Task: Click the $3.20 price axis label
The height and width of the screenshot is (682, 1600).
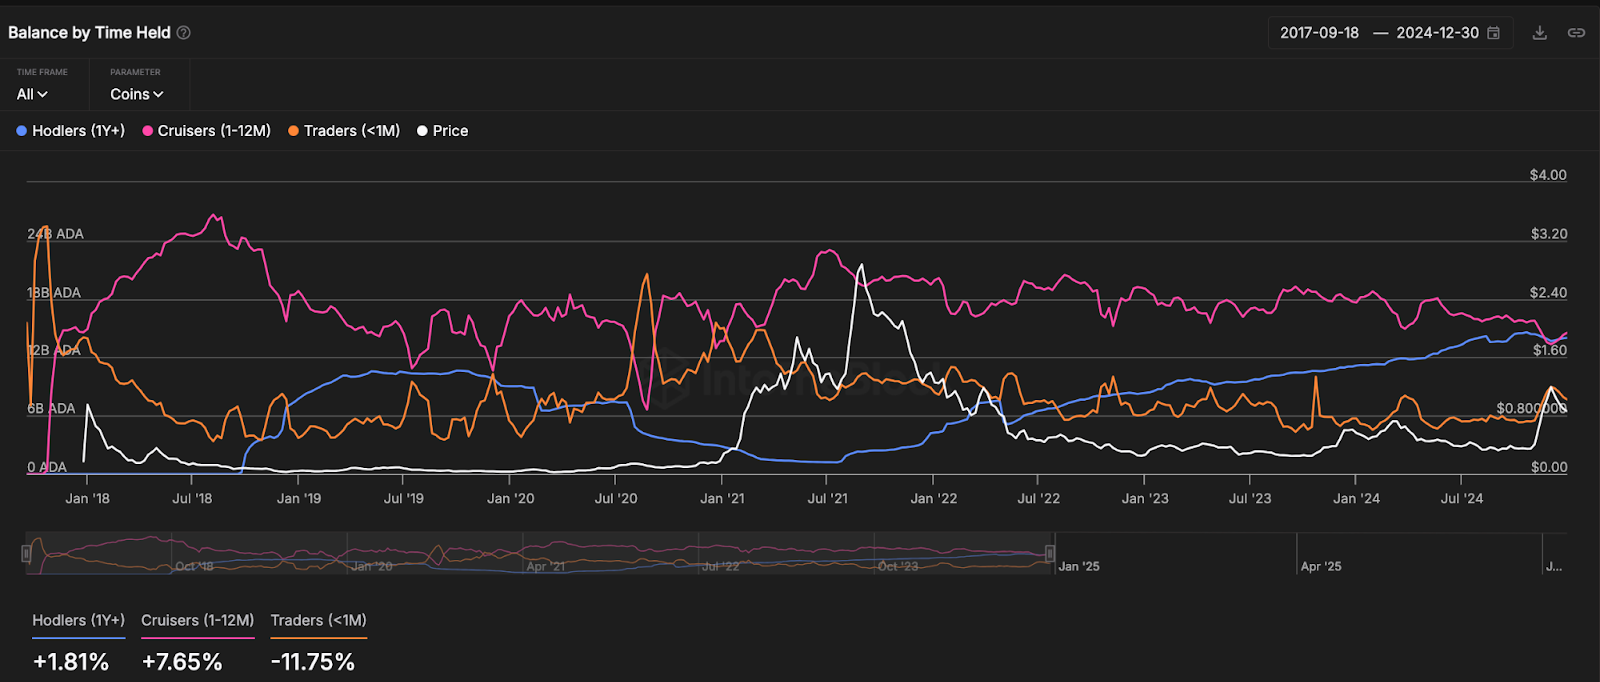Action: [1549, 234]
